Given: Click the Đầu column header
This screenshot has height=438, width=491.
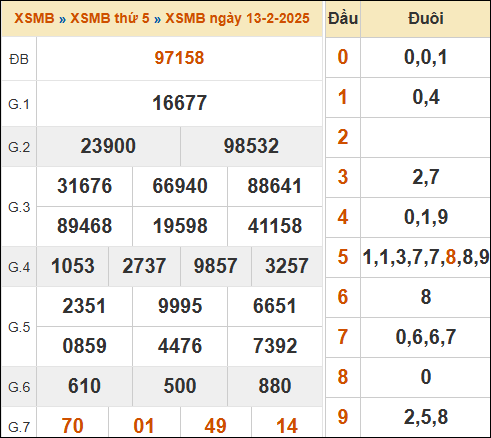Looking at the screenshot, I should coord(343,18).
